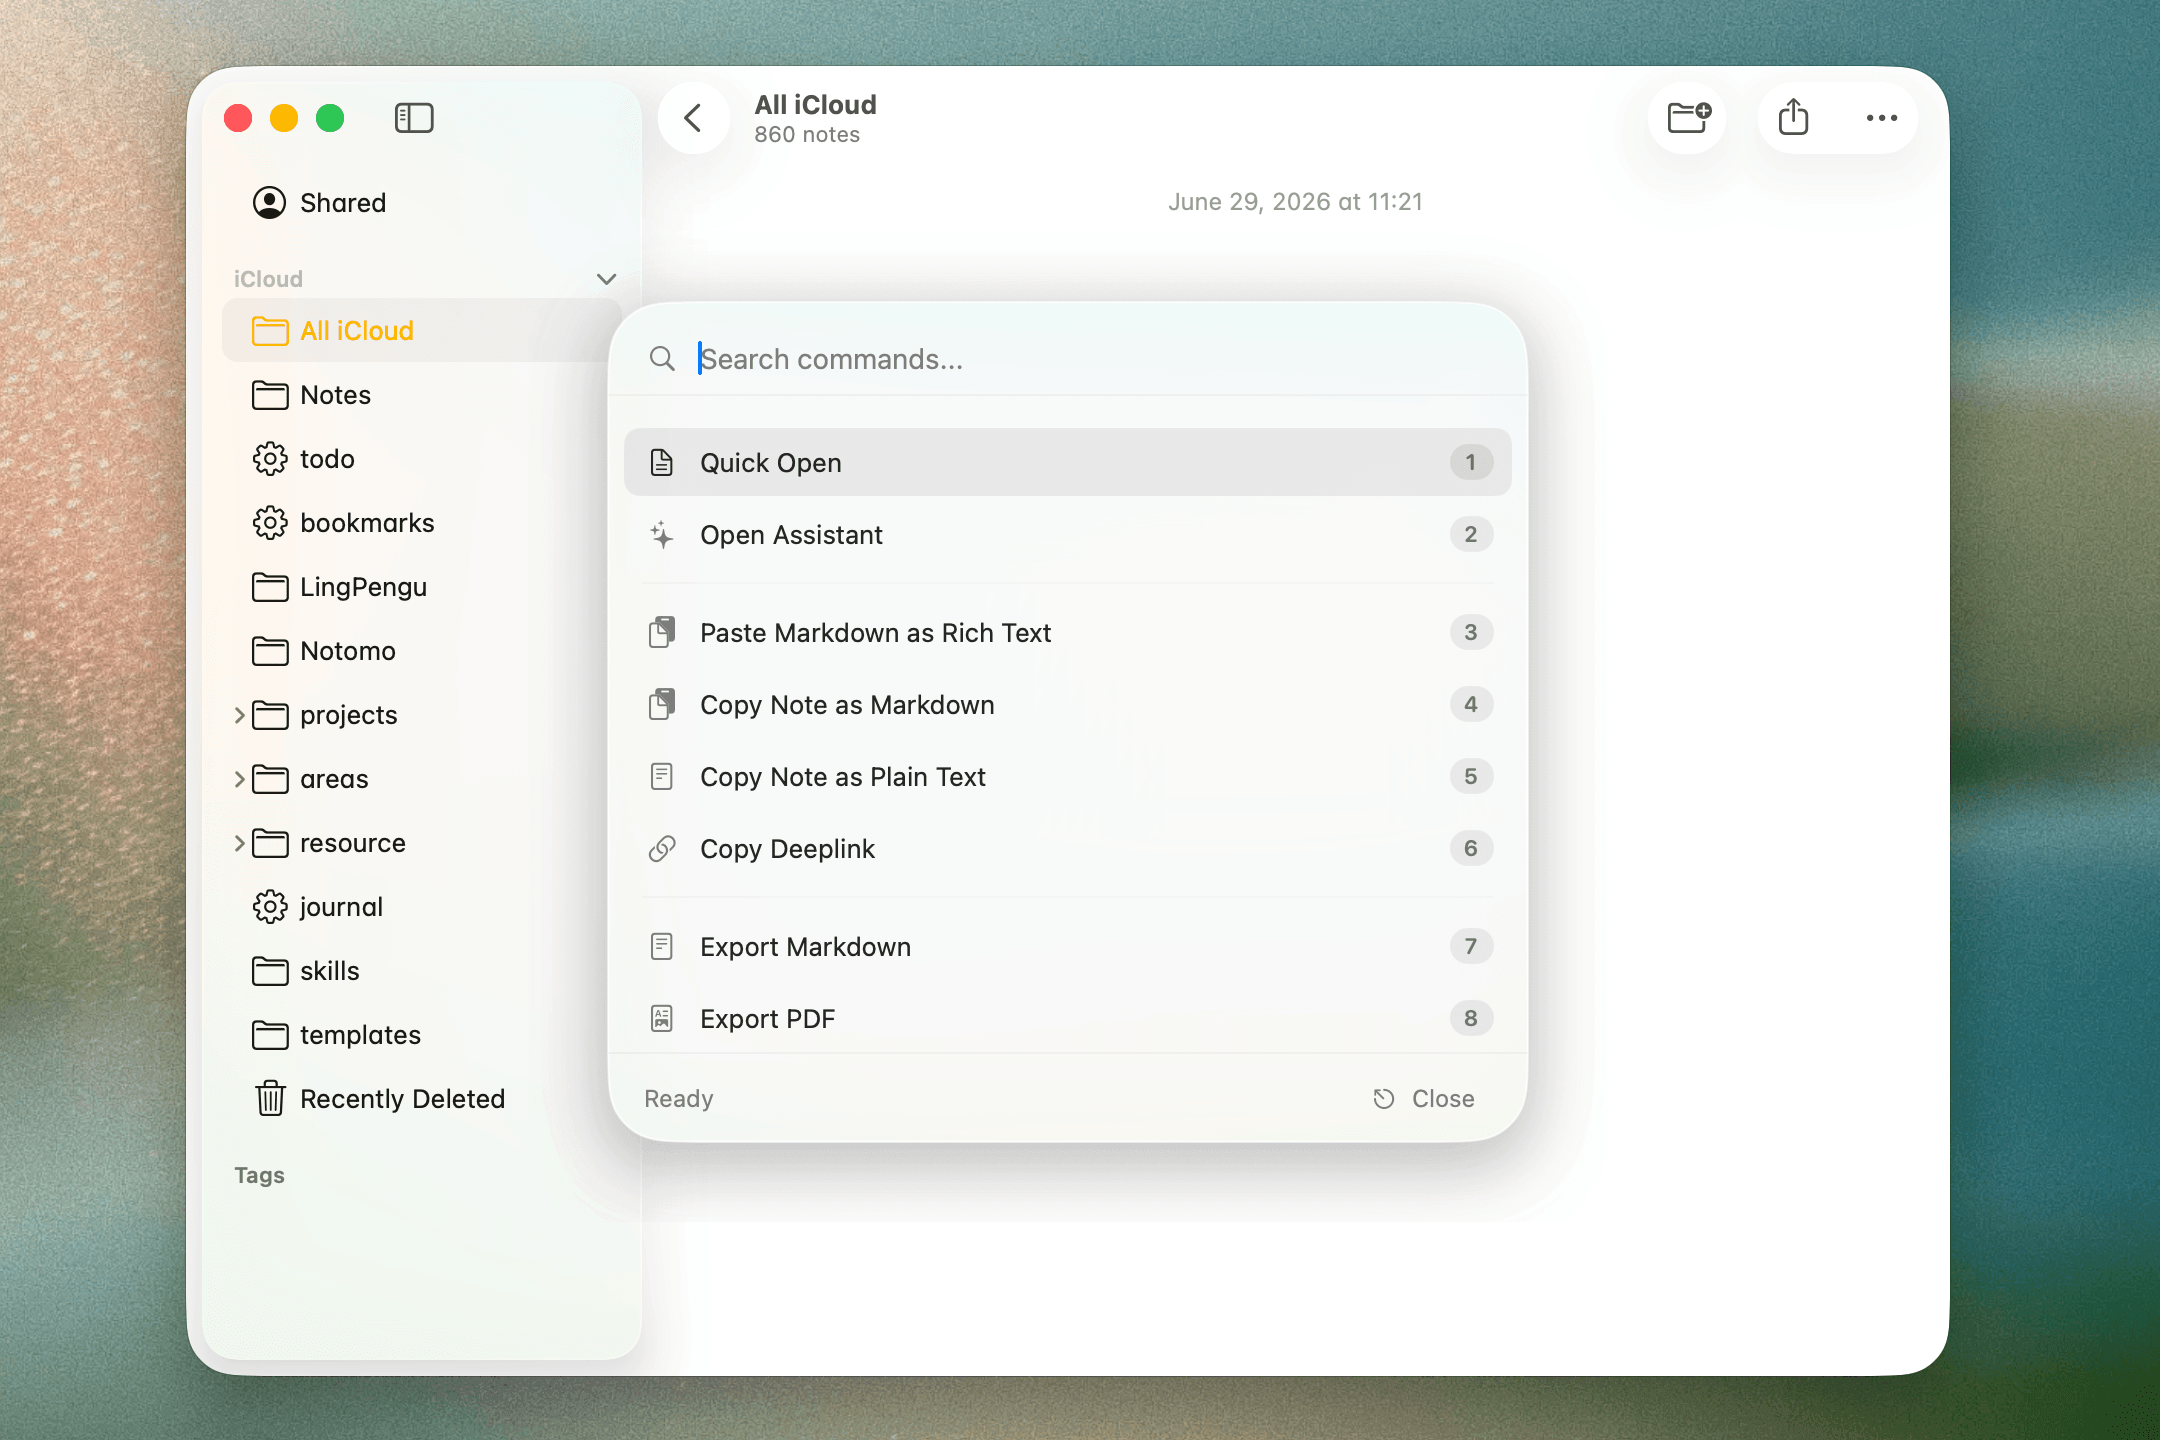Open the bookmarks smart folder

pos(421,523)
